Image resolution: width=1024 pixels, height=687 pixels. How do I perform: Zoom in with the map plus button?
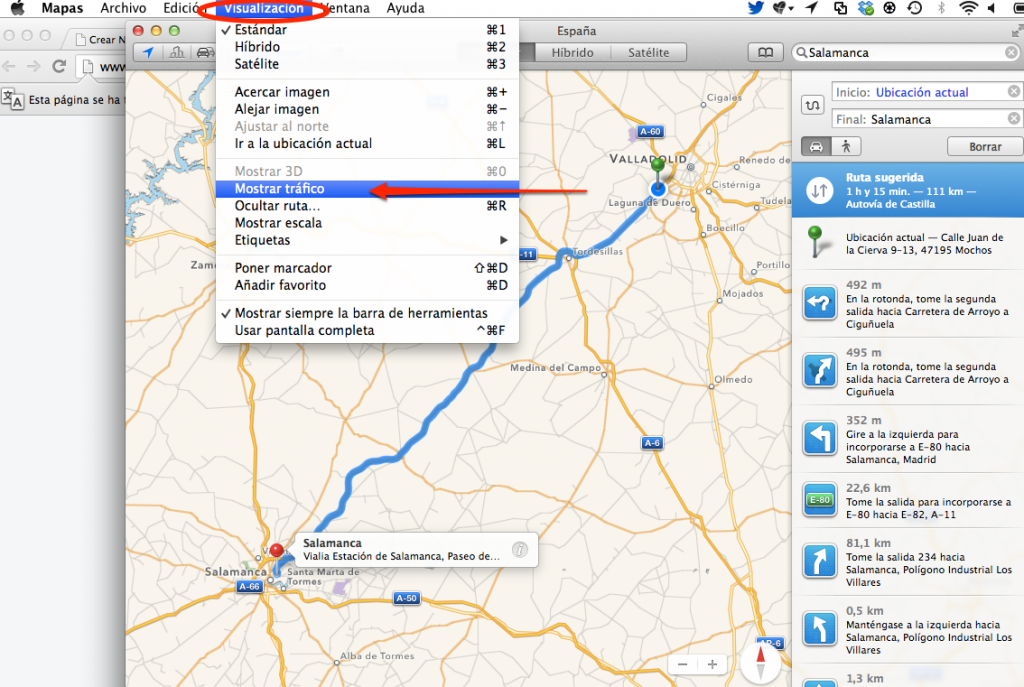pyautogui.click(x=712, y=664)
